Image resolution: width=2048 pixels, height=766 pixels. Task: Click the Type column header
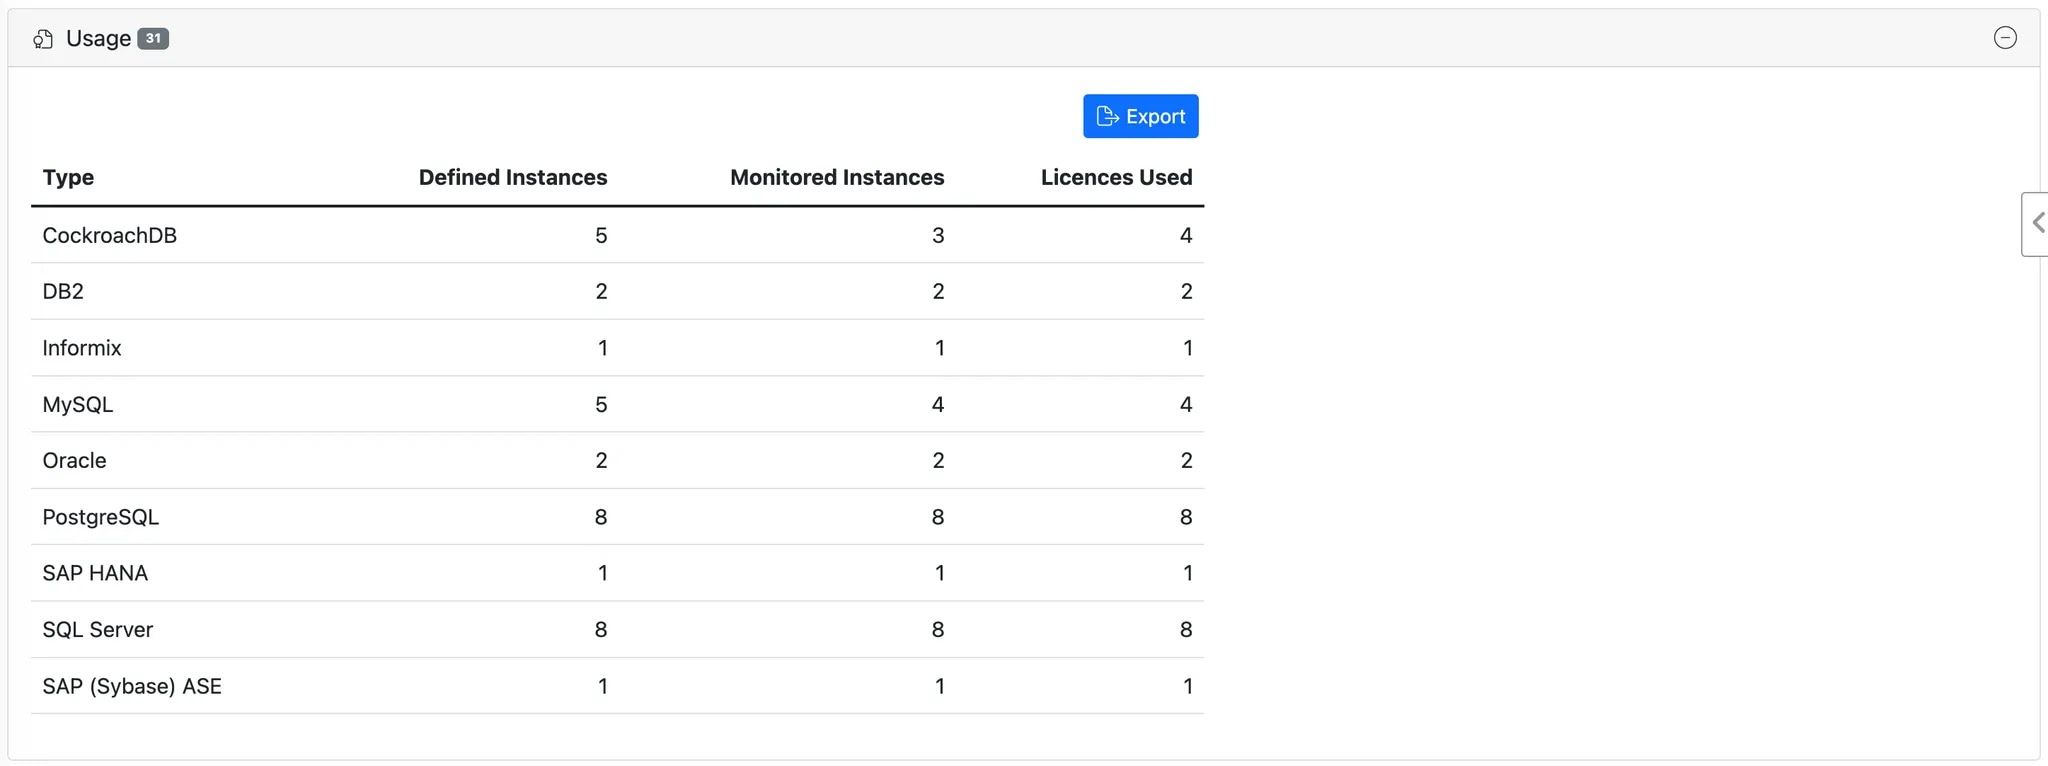[68, 177]
